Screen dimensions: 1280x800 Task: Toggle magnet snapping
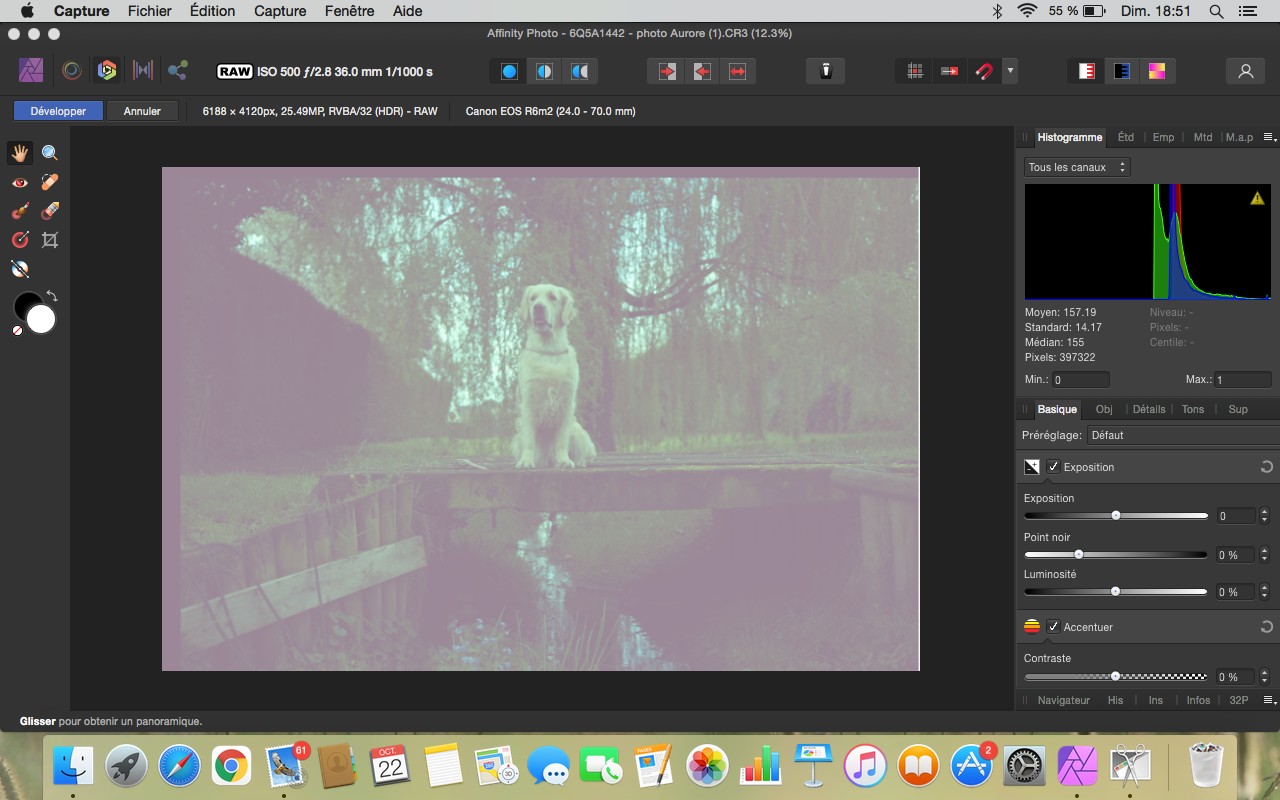pyautogui.click(x=984, y=71)
